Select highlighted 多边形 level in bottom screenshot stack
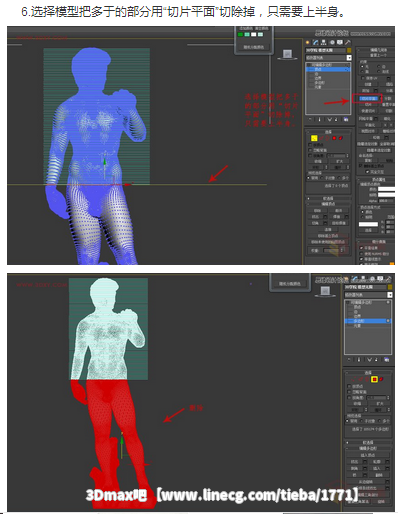 point(368,321)
